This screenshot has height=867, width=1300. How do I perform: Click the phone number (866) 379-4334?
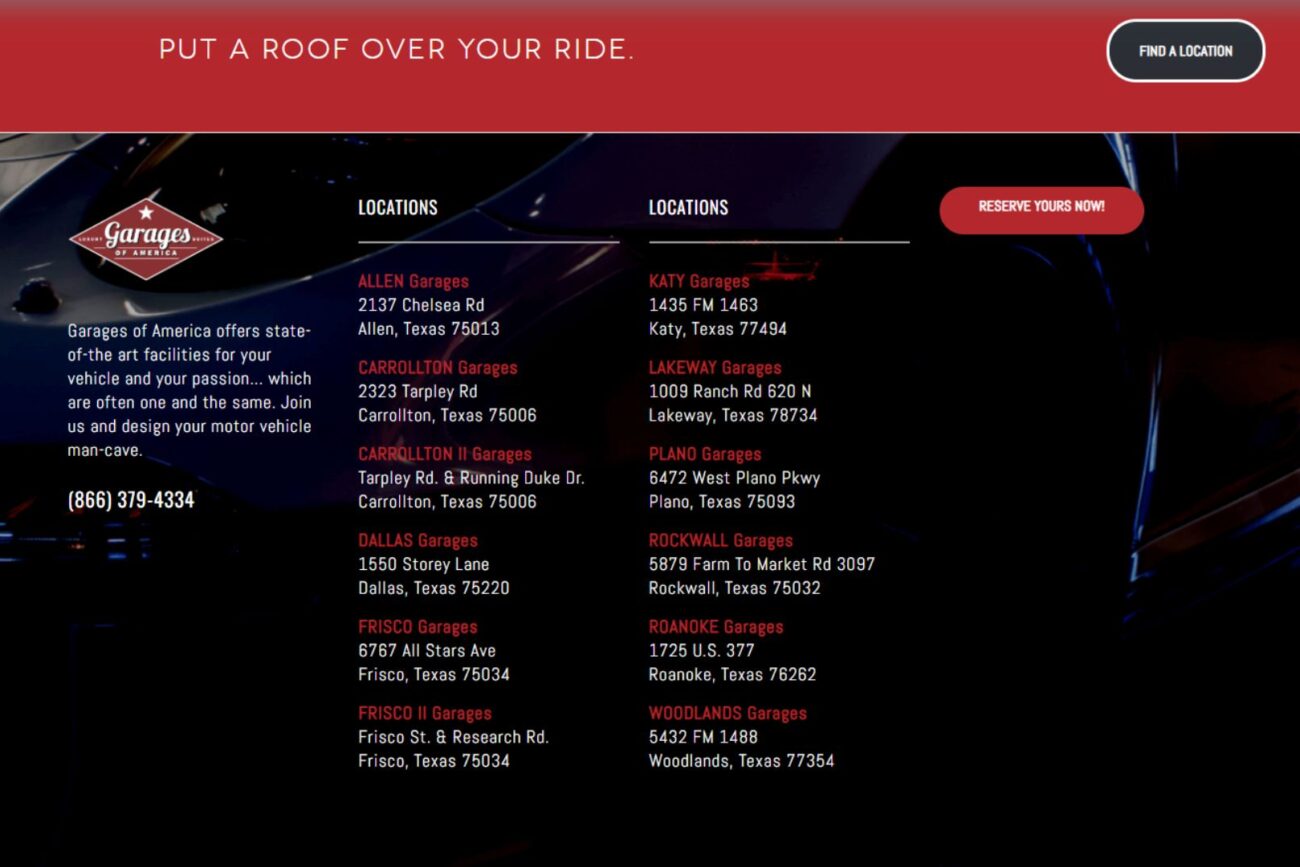pyautogui.click(x=131, y=500)
